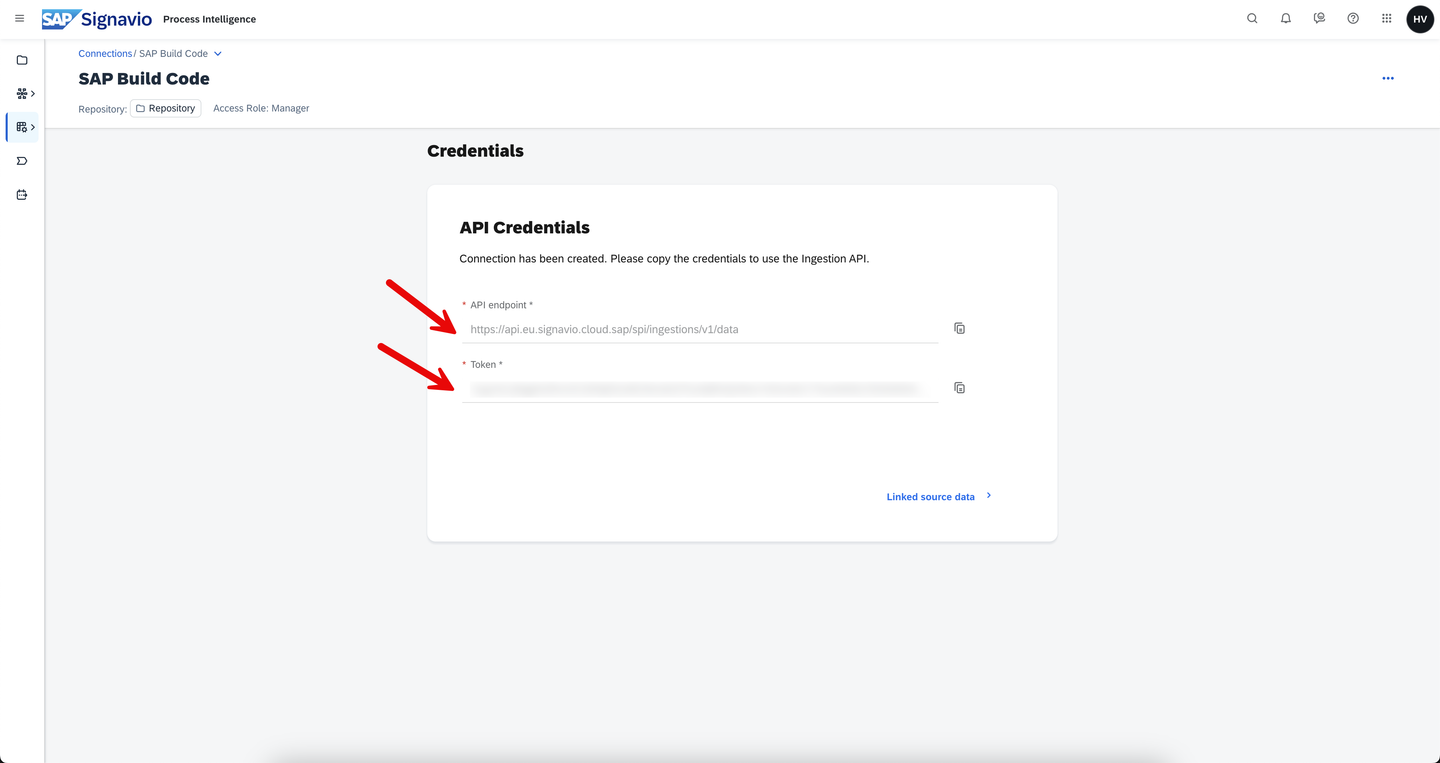
Task: Click the "Access Role: Manager" text
Action: 261,108
